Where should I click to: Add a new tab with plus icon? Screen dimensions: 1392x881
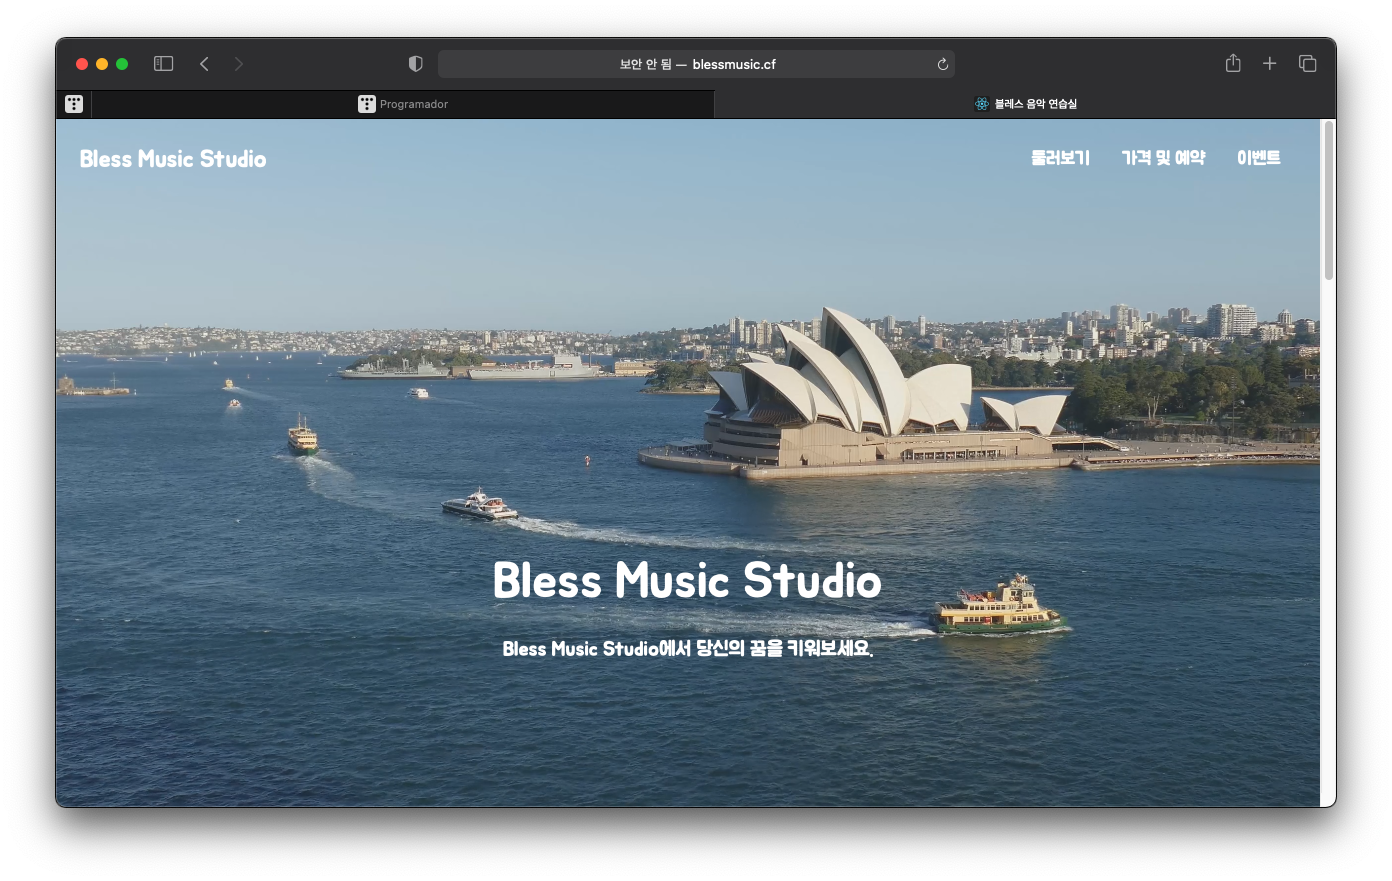(1269, 64)
